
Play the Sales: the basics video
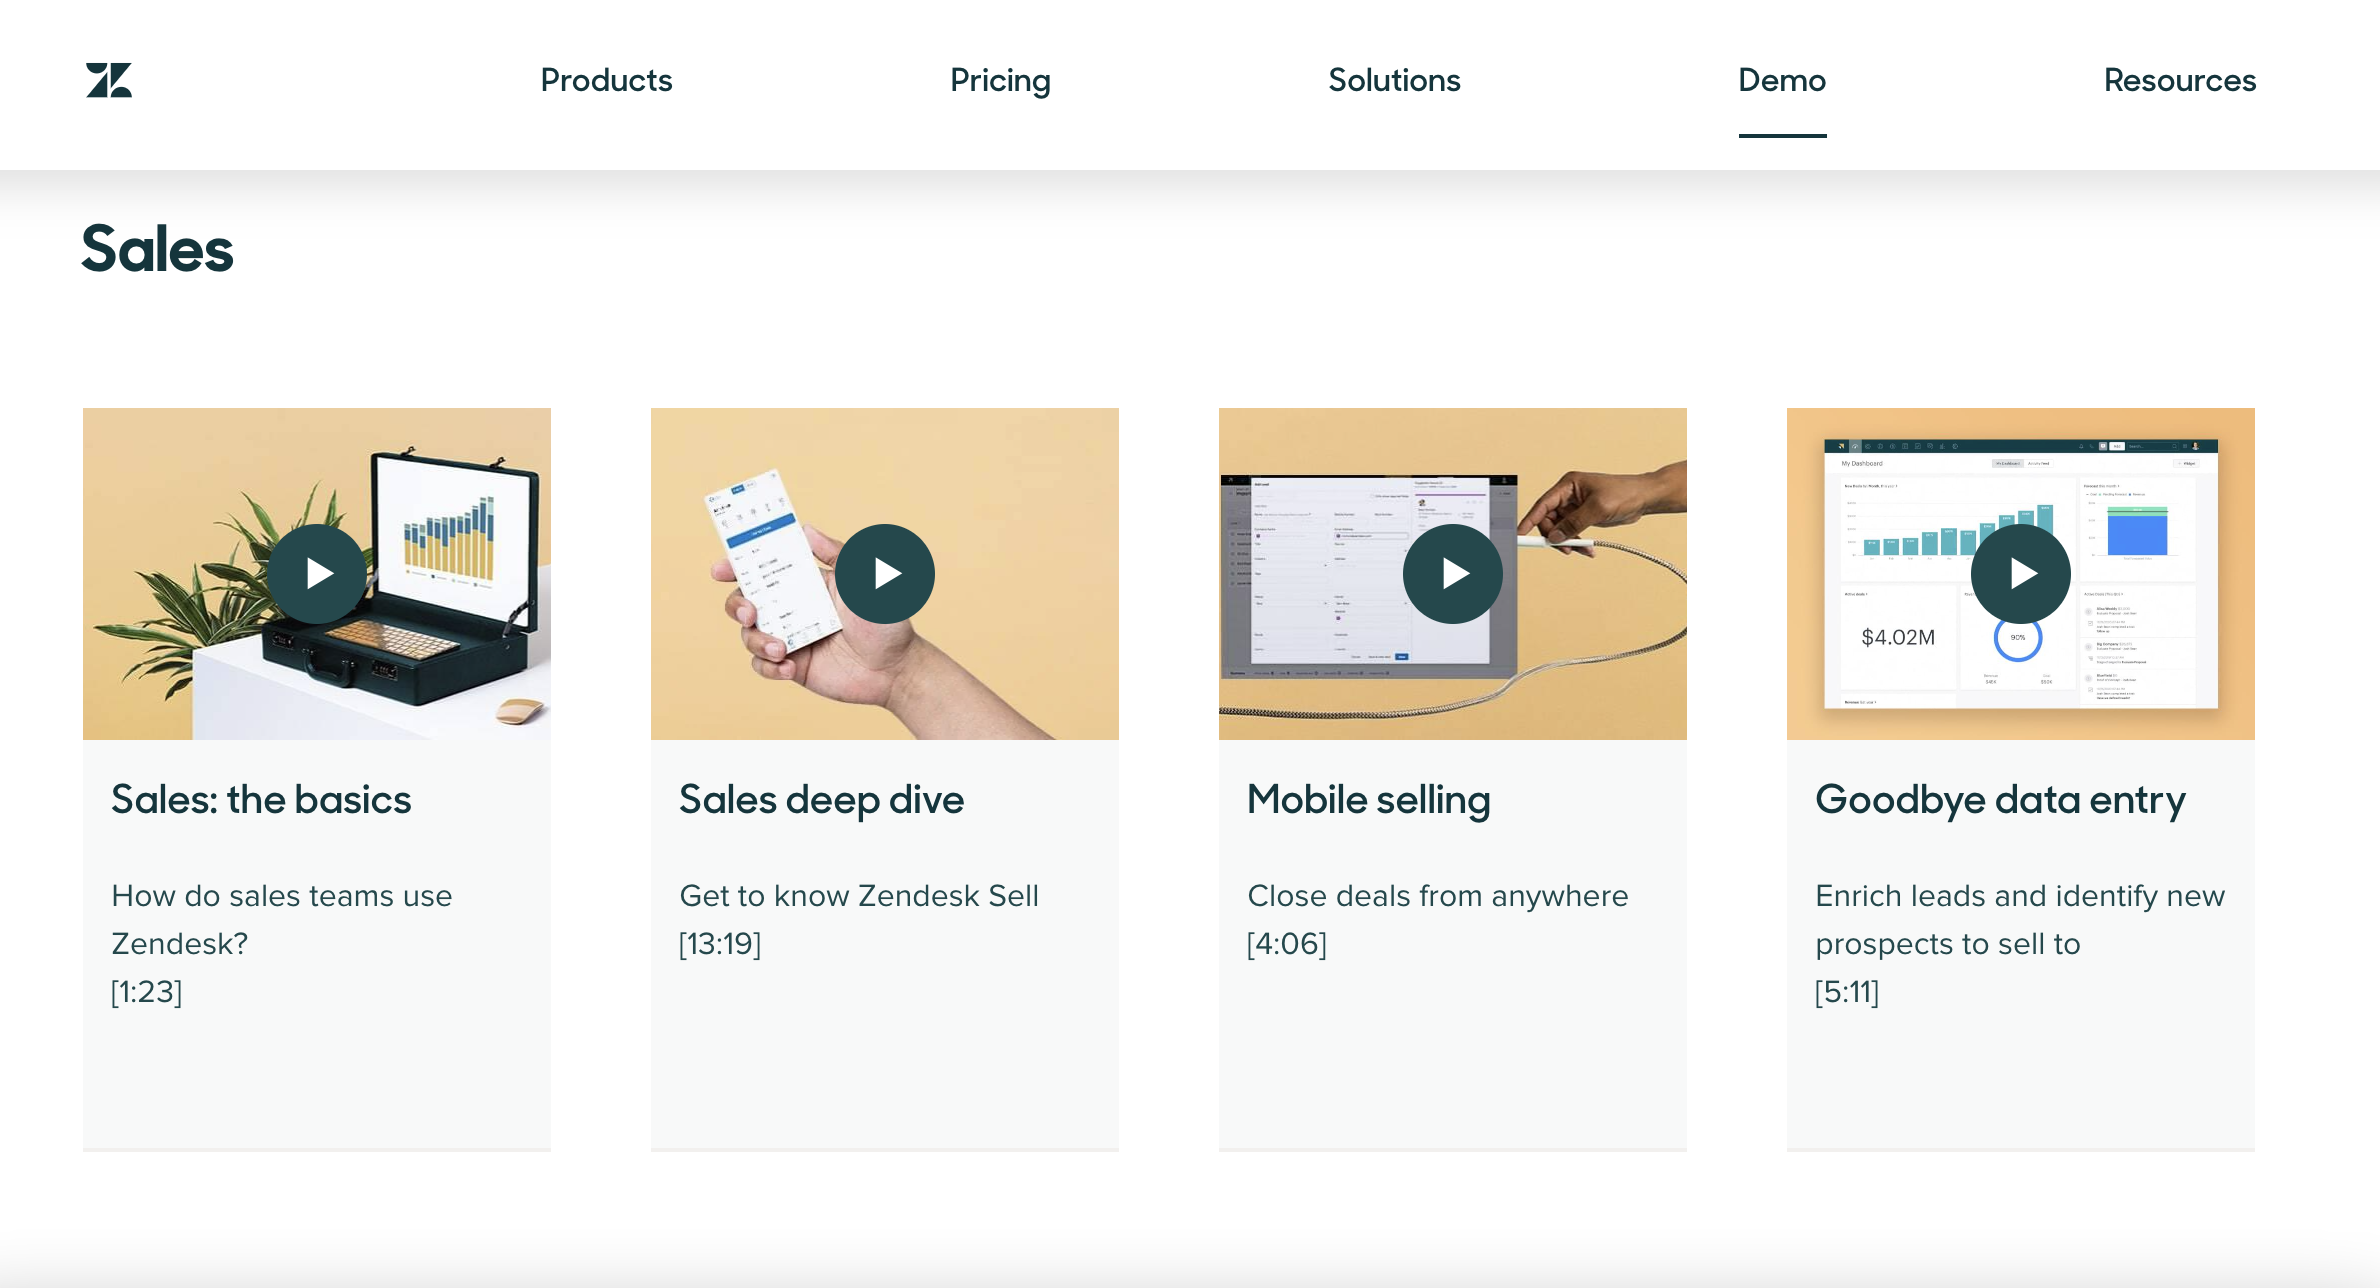point(317,574)
